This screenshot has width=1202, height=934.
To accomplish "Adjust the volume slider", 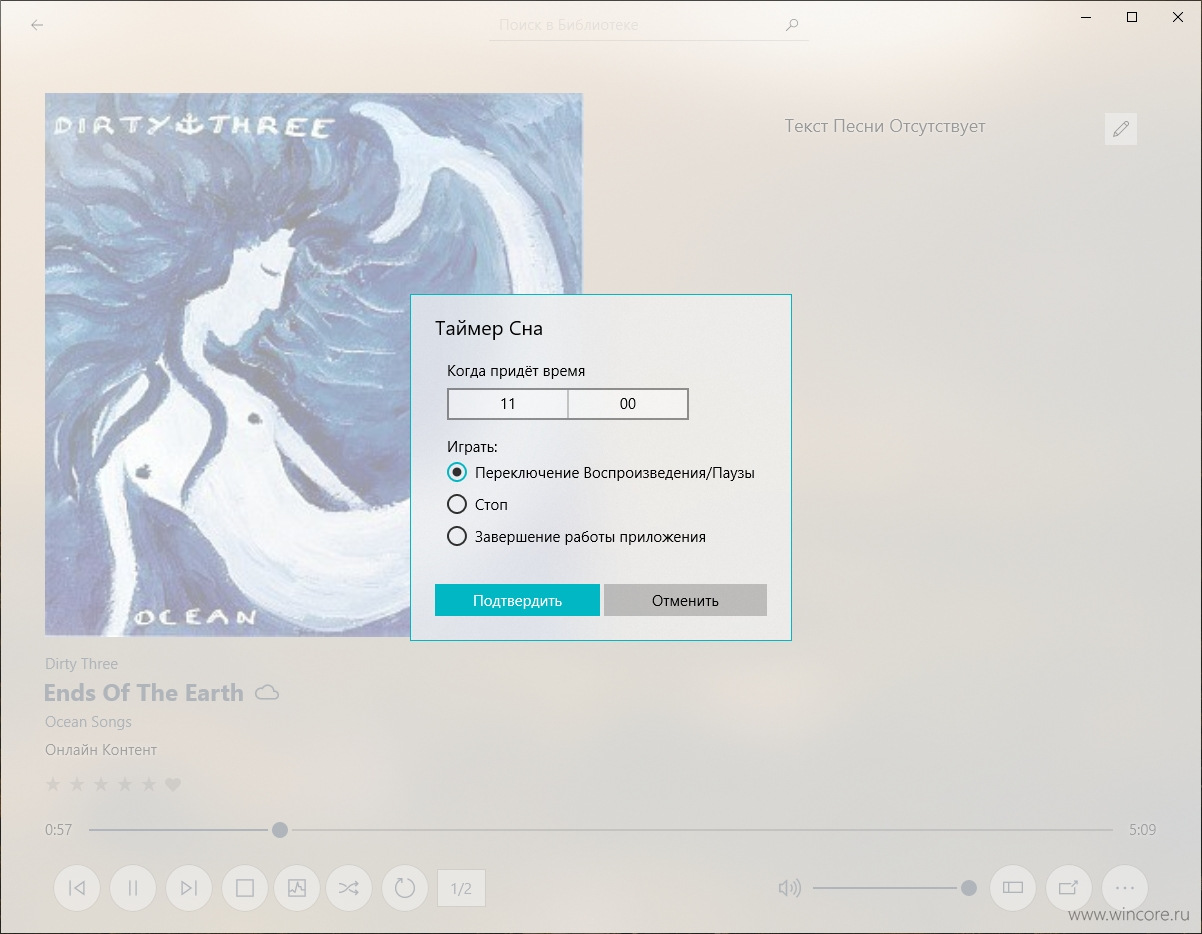I will pyautogui.click(x=894, y=887).
